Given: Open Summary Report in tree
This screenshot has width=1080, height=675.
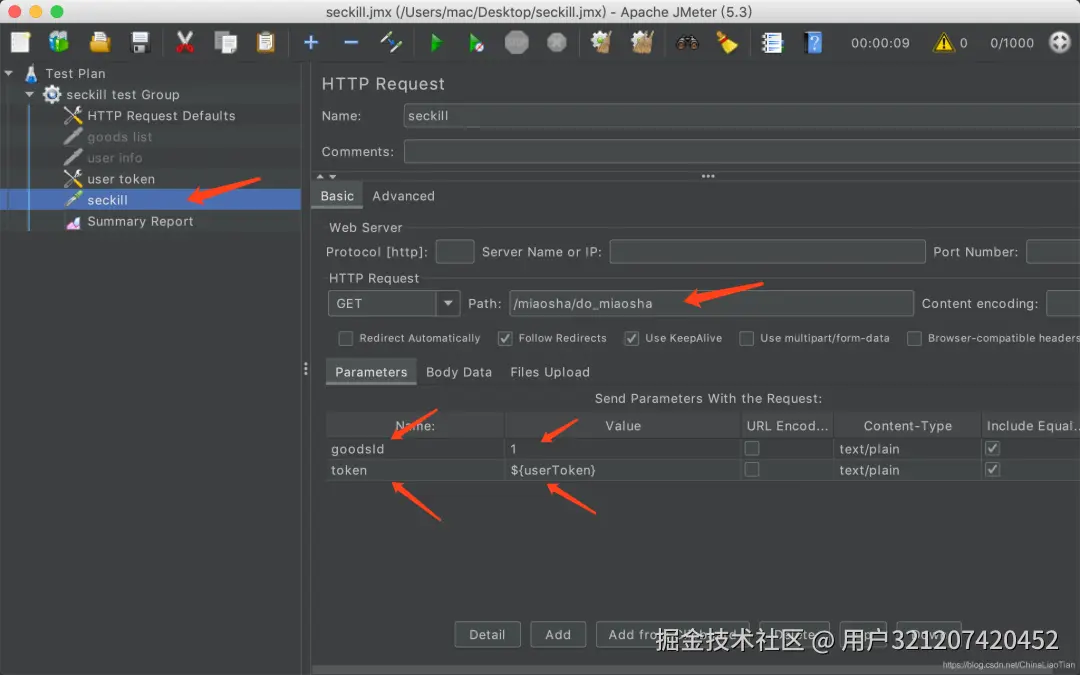Looking at the screenshot, I should coord(140,221).
